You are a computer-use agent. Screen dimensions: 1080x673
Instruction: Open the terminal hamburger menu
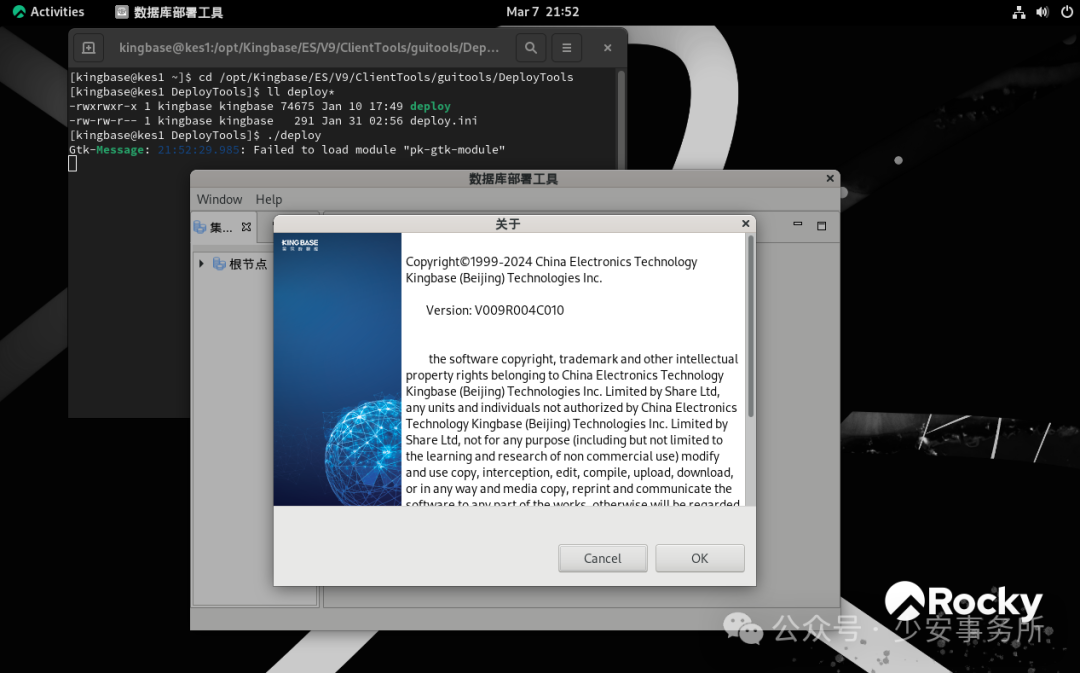(566, 48)
